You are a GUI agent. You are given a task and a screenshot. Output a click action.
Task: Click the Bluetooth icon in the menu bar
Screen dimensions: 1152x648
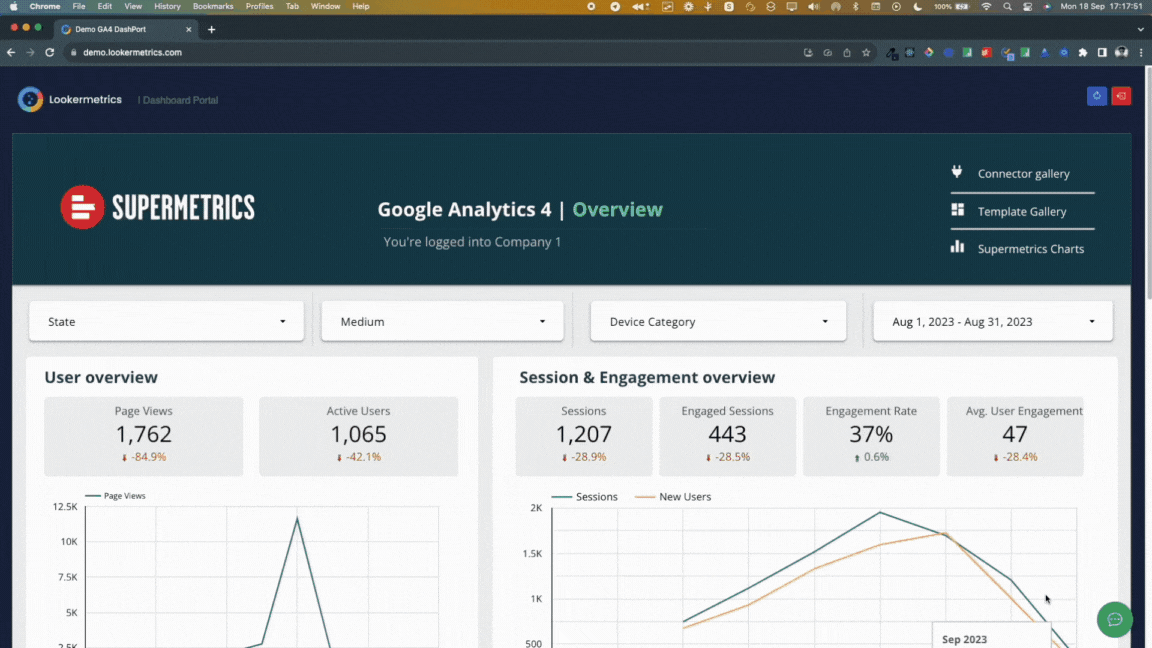[x=856, y=7]
